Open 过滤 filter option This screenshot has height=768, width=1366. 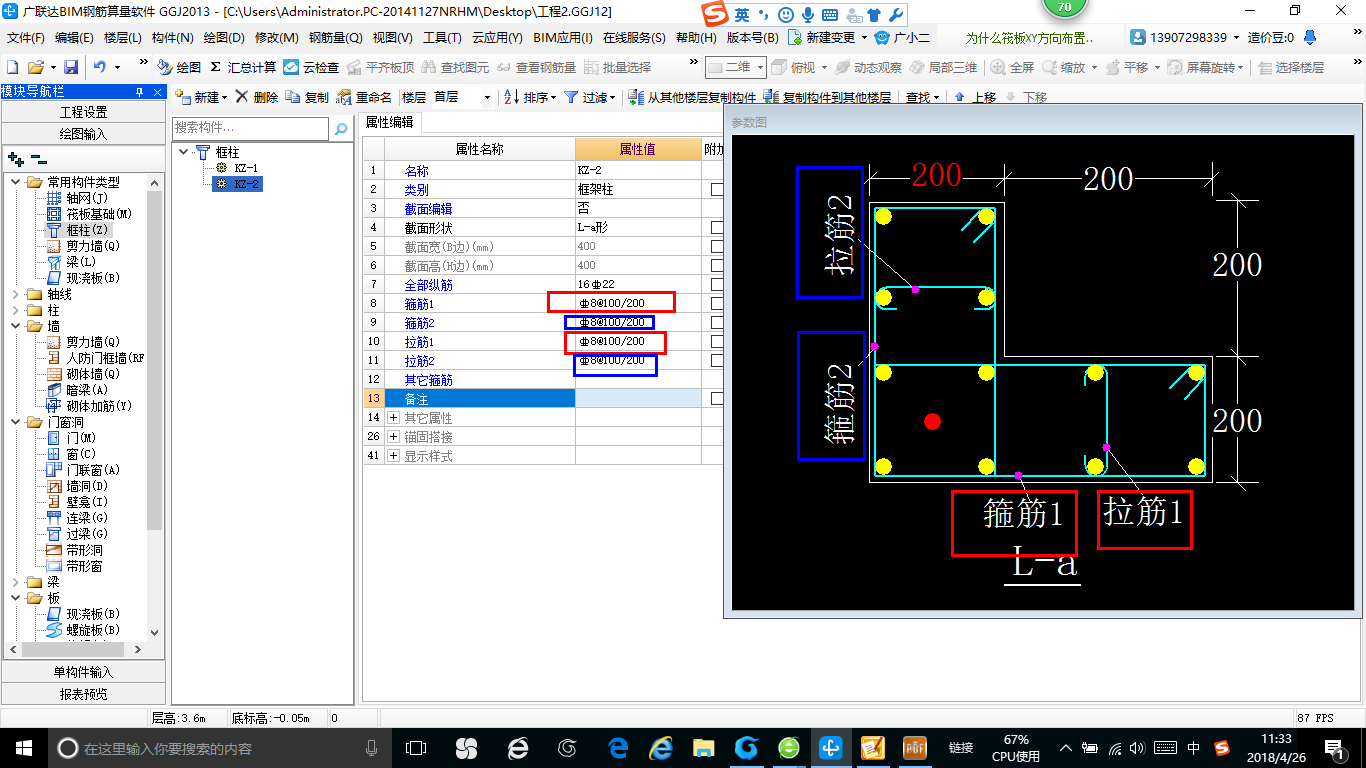[x=590, y=97]
